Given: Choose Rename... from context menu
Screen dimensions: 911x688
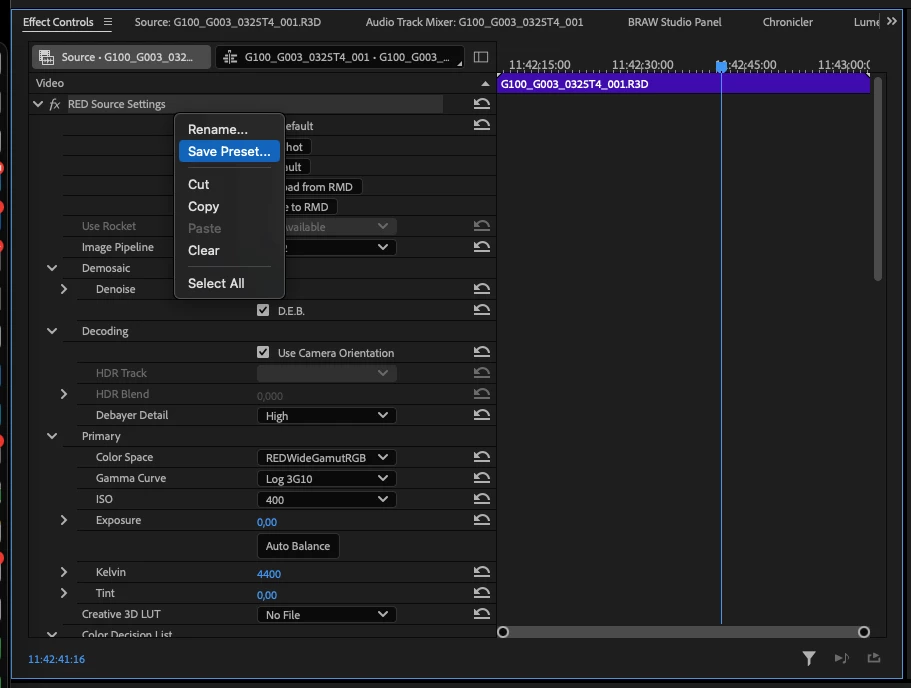Looking at the screenshot, I should pos(229,129).
